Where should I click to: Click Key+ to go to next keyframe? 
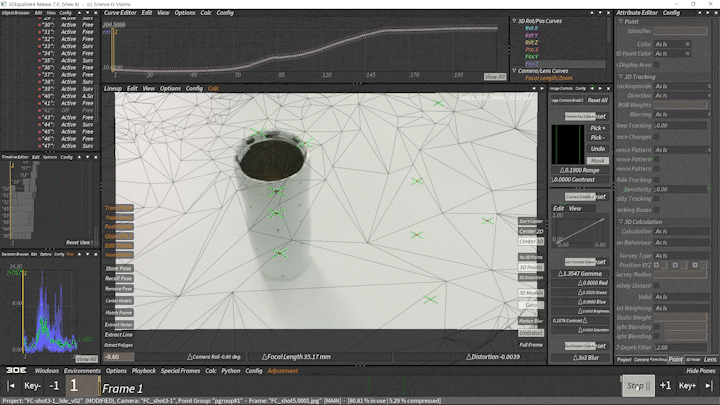687,386
